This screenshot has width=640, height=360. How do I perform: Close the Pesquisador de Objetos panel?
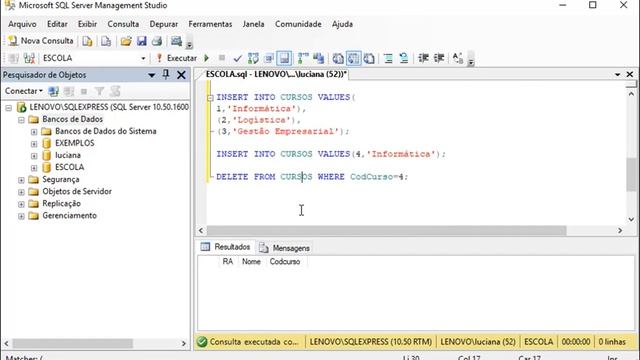coord(181,75)
